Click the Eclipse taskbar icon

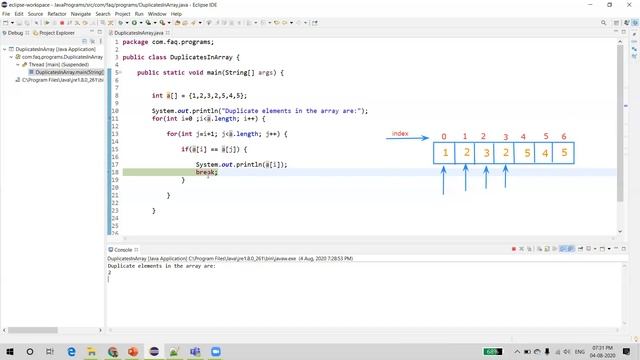point(154,351)
